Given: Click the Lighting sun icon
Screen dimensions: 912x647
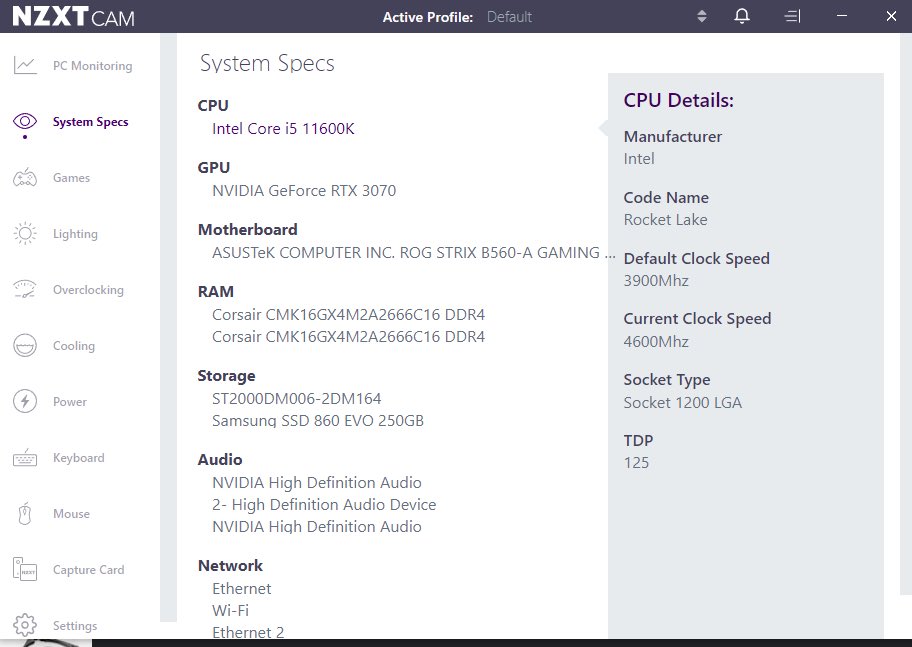Looking at the screenshot, I should pos(25,233).
